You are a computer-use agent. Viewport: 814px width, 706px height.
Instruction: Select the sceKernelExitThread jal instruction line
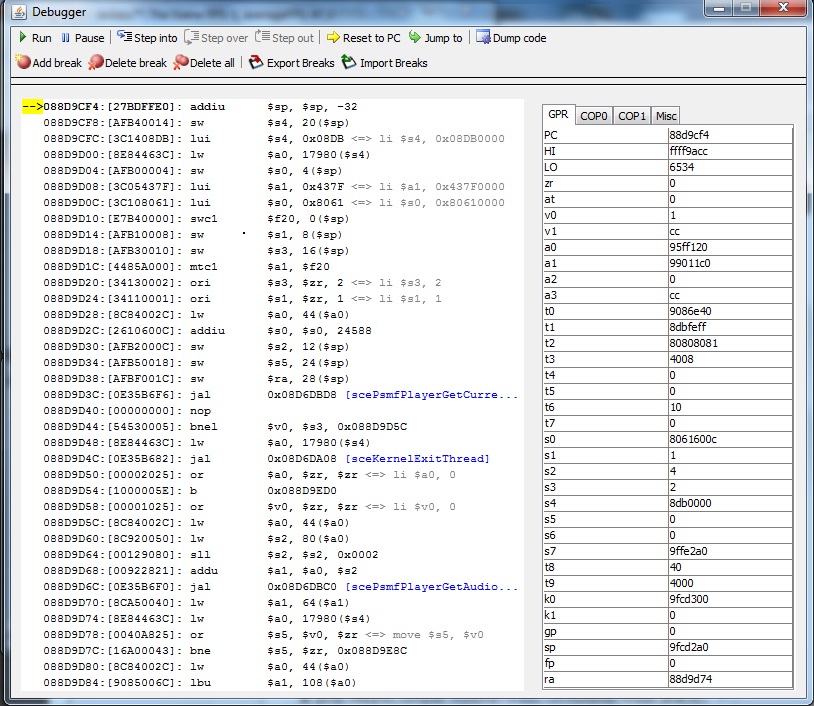pyautogui.click(x=270, y=458)
